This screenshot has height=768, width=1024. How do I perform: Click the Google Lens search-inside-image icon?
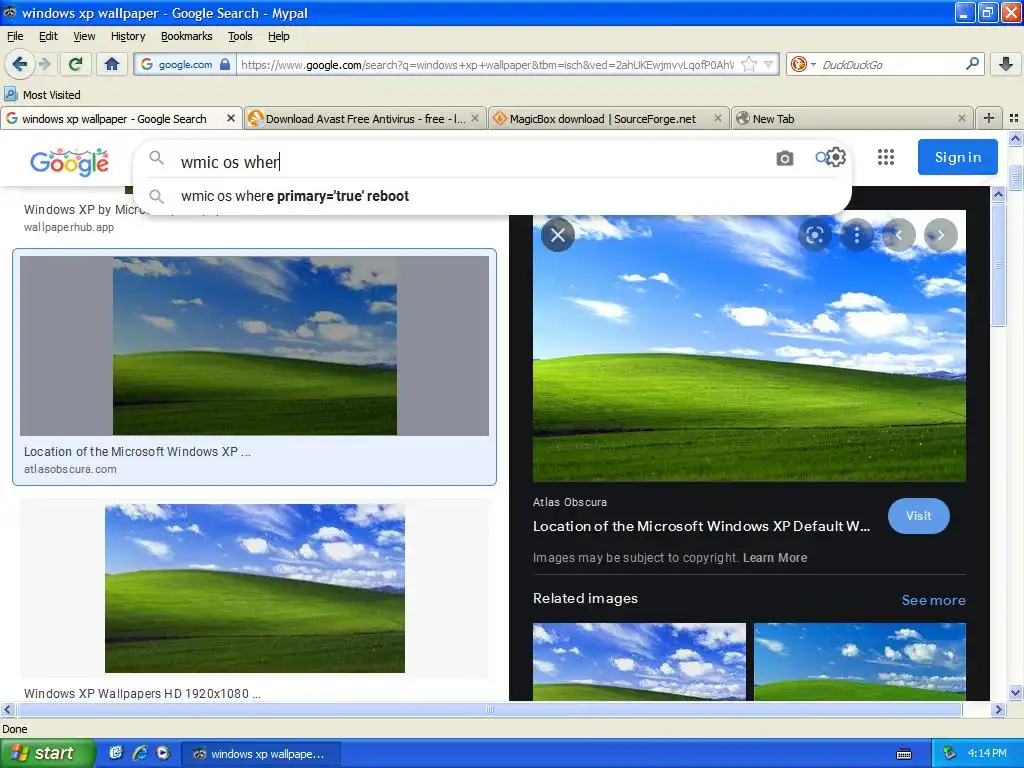click(814, 235)
